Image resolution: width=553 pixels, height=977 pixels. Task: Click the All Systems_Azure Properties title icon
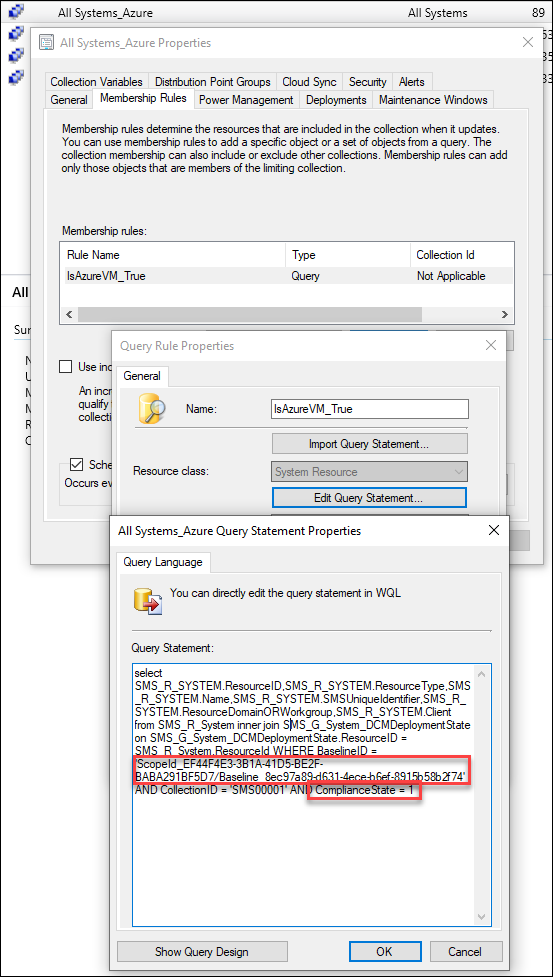coord(46,42)
